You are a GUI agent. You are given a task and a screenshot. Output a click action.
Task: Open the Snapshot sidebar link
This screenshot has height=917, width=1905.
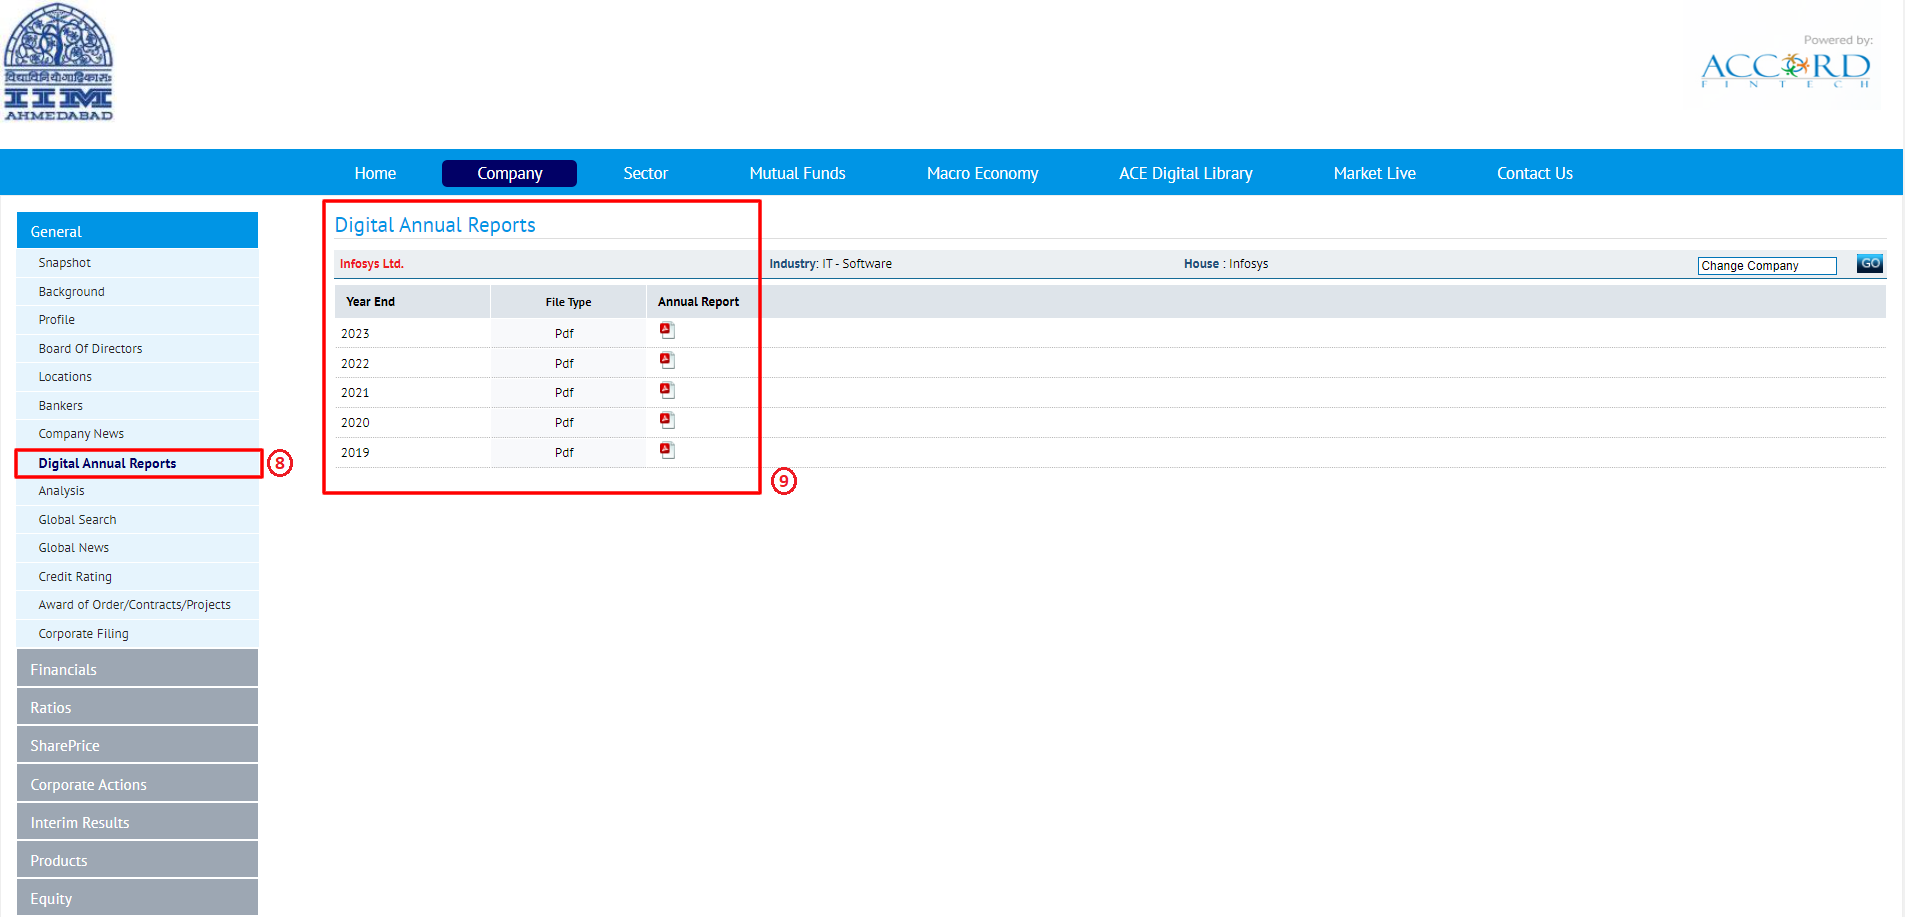(x=64, y=263)
